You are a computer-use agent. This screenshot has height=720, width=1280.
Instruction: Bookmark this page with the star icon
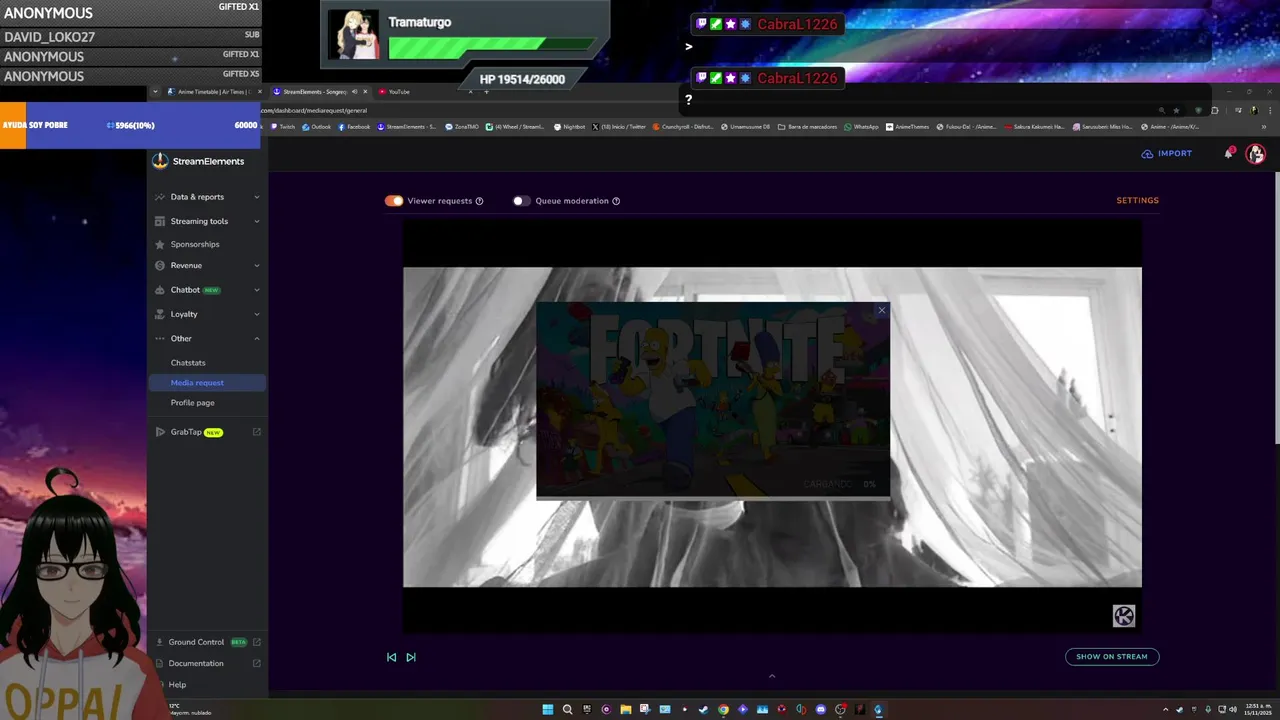click(1176, 110)
